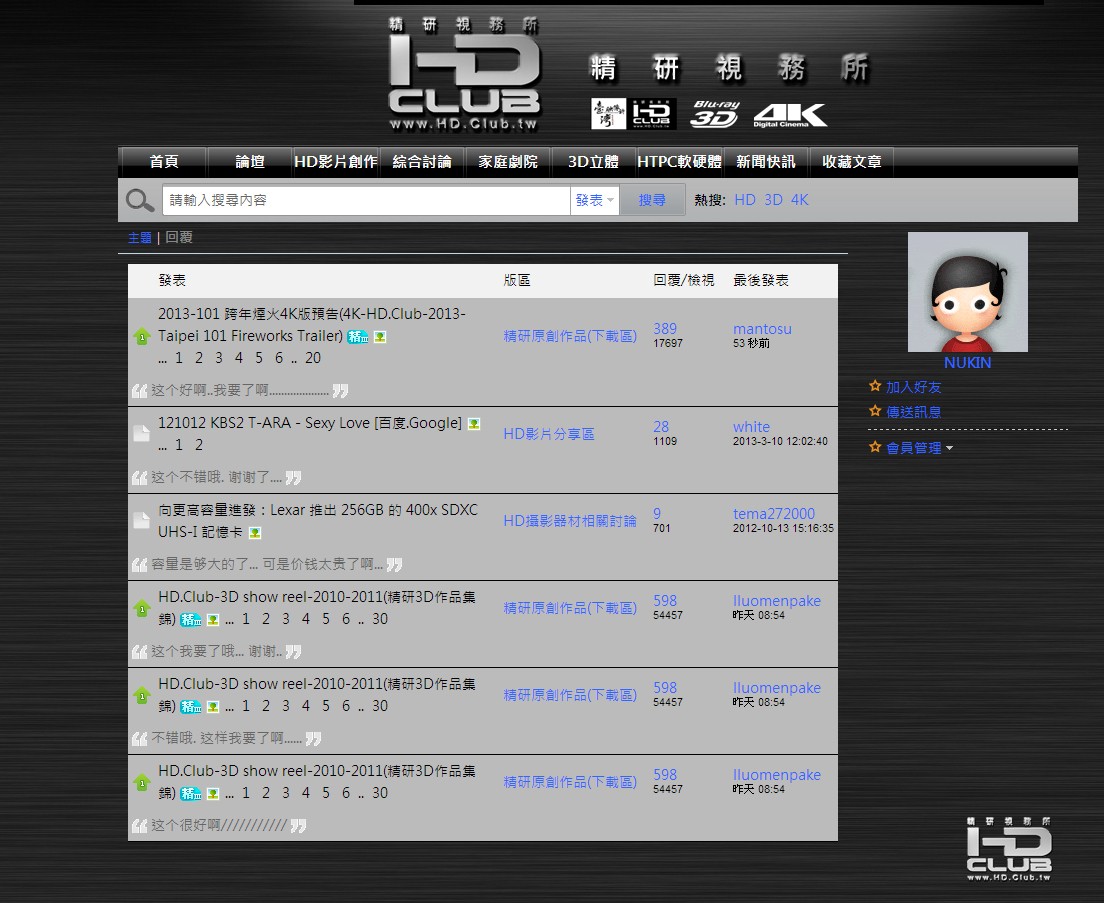Click page icon beside Lexar 256GB thread

(x=142, y=521)
